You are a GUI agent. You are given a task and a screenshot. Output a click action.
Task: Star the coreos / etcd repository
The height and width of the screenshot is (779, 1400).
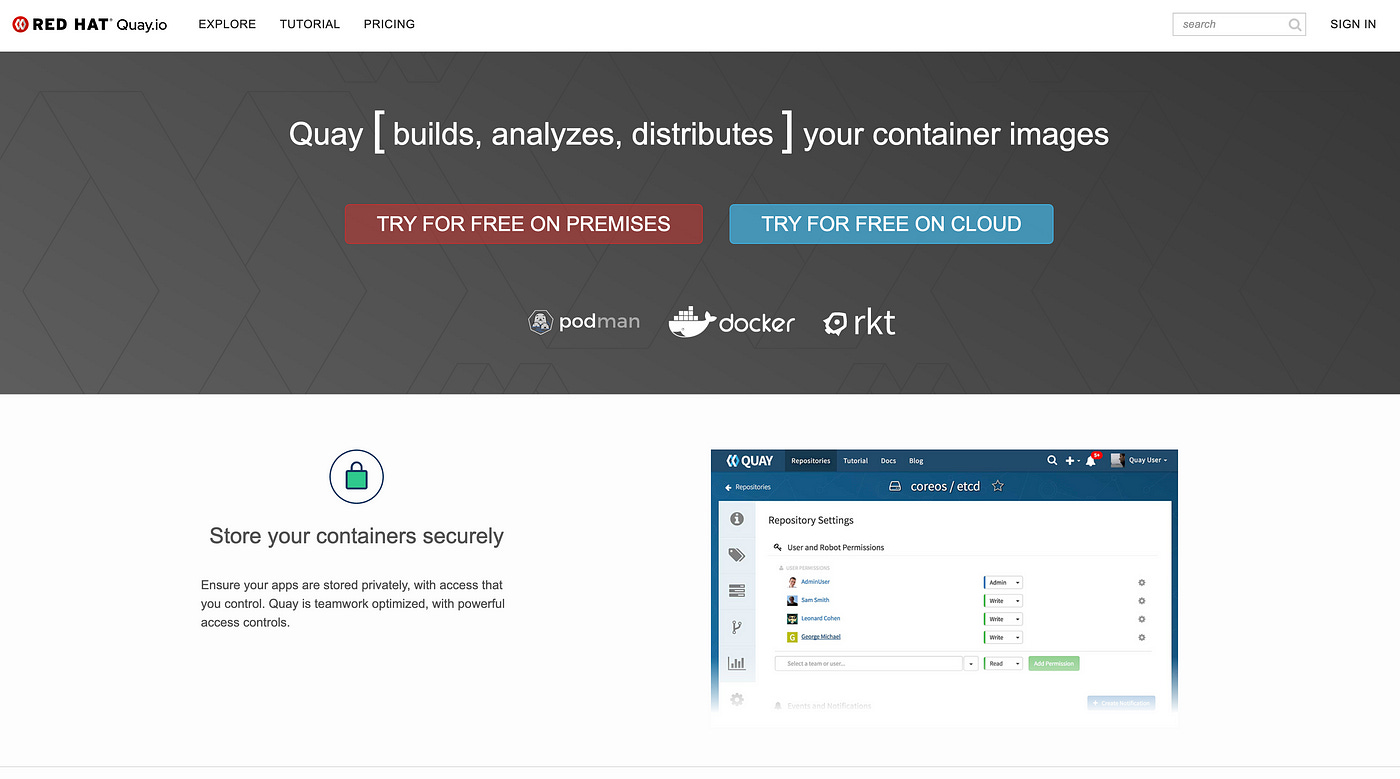(997, 486)
